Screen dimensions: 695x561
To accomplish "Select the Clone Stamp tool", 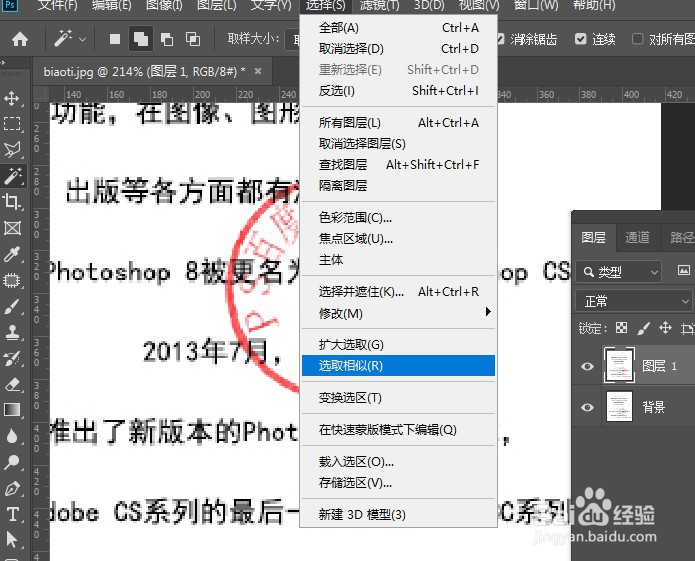I will tap(12, 332).
